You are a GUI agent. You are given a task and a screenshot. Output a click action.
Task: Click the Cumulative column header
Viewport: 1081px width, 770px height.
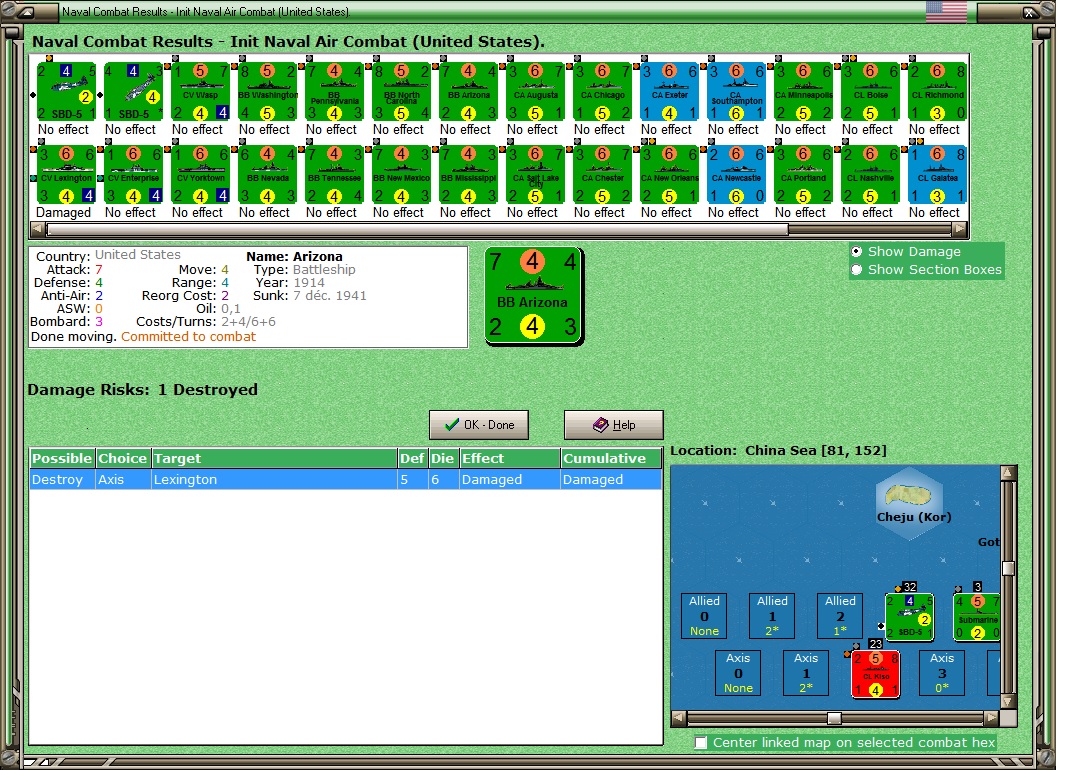coord(611,458)
